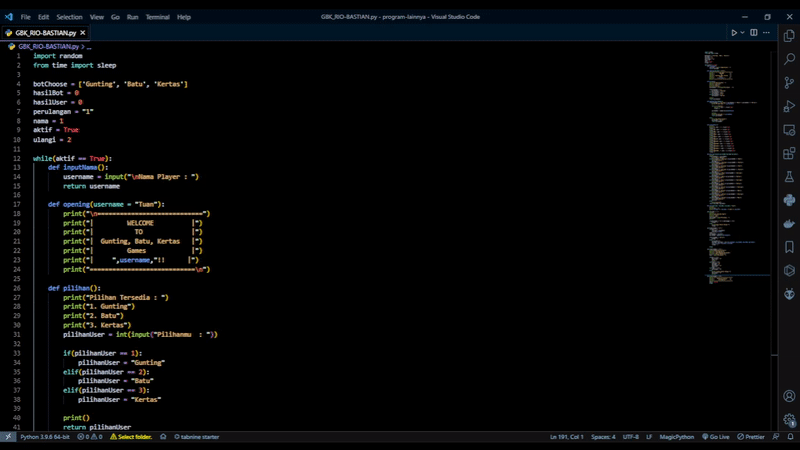Open the Terminal menu
The width and height of the screenshot is (800, 450).
[157, 17]
